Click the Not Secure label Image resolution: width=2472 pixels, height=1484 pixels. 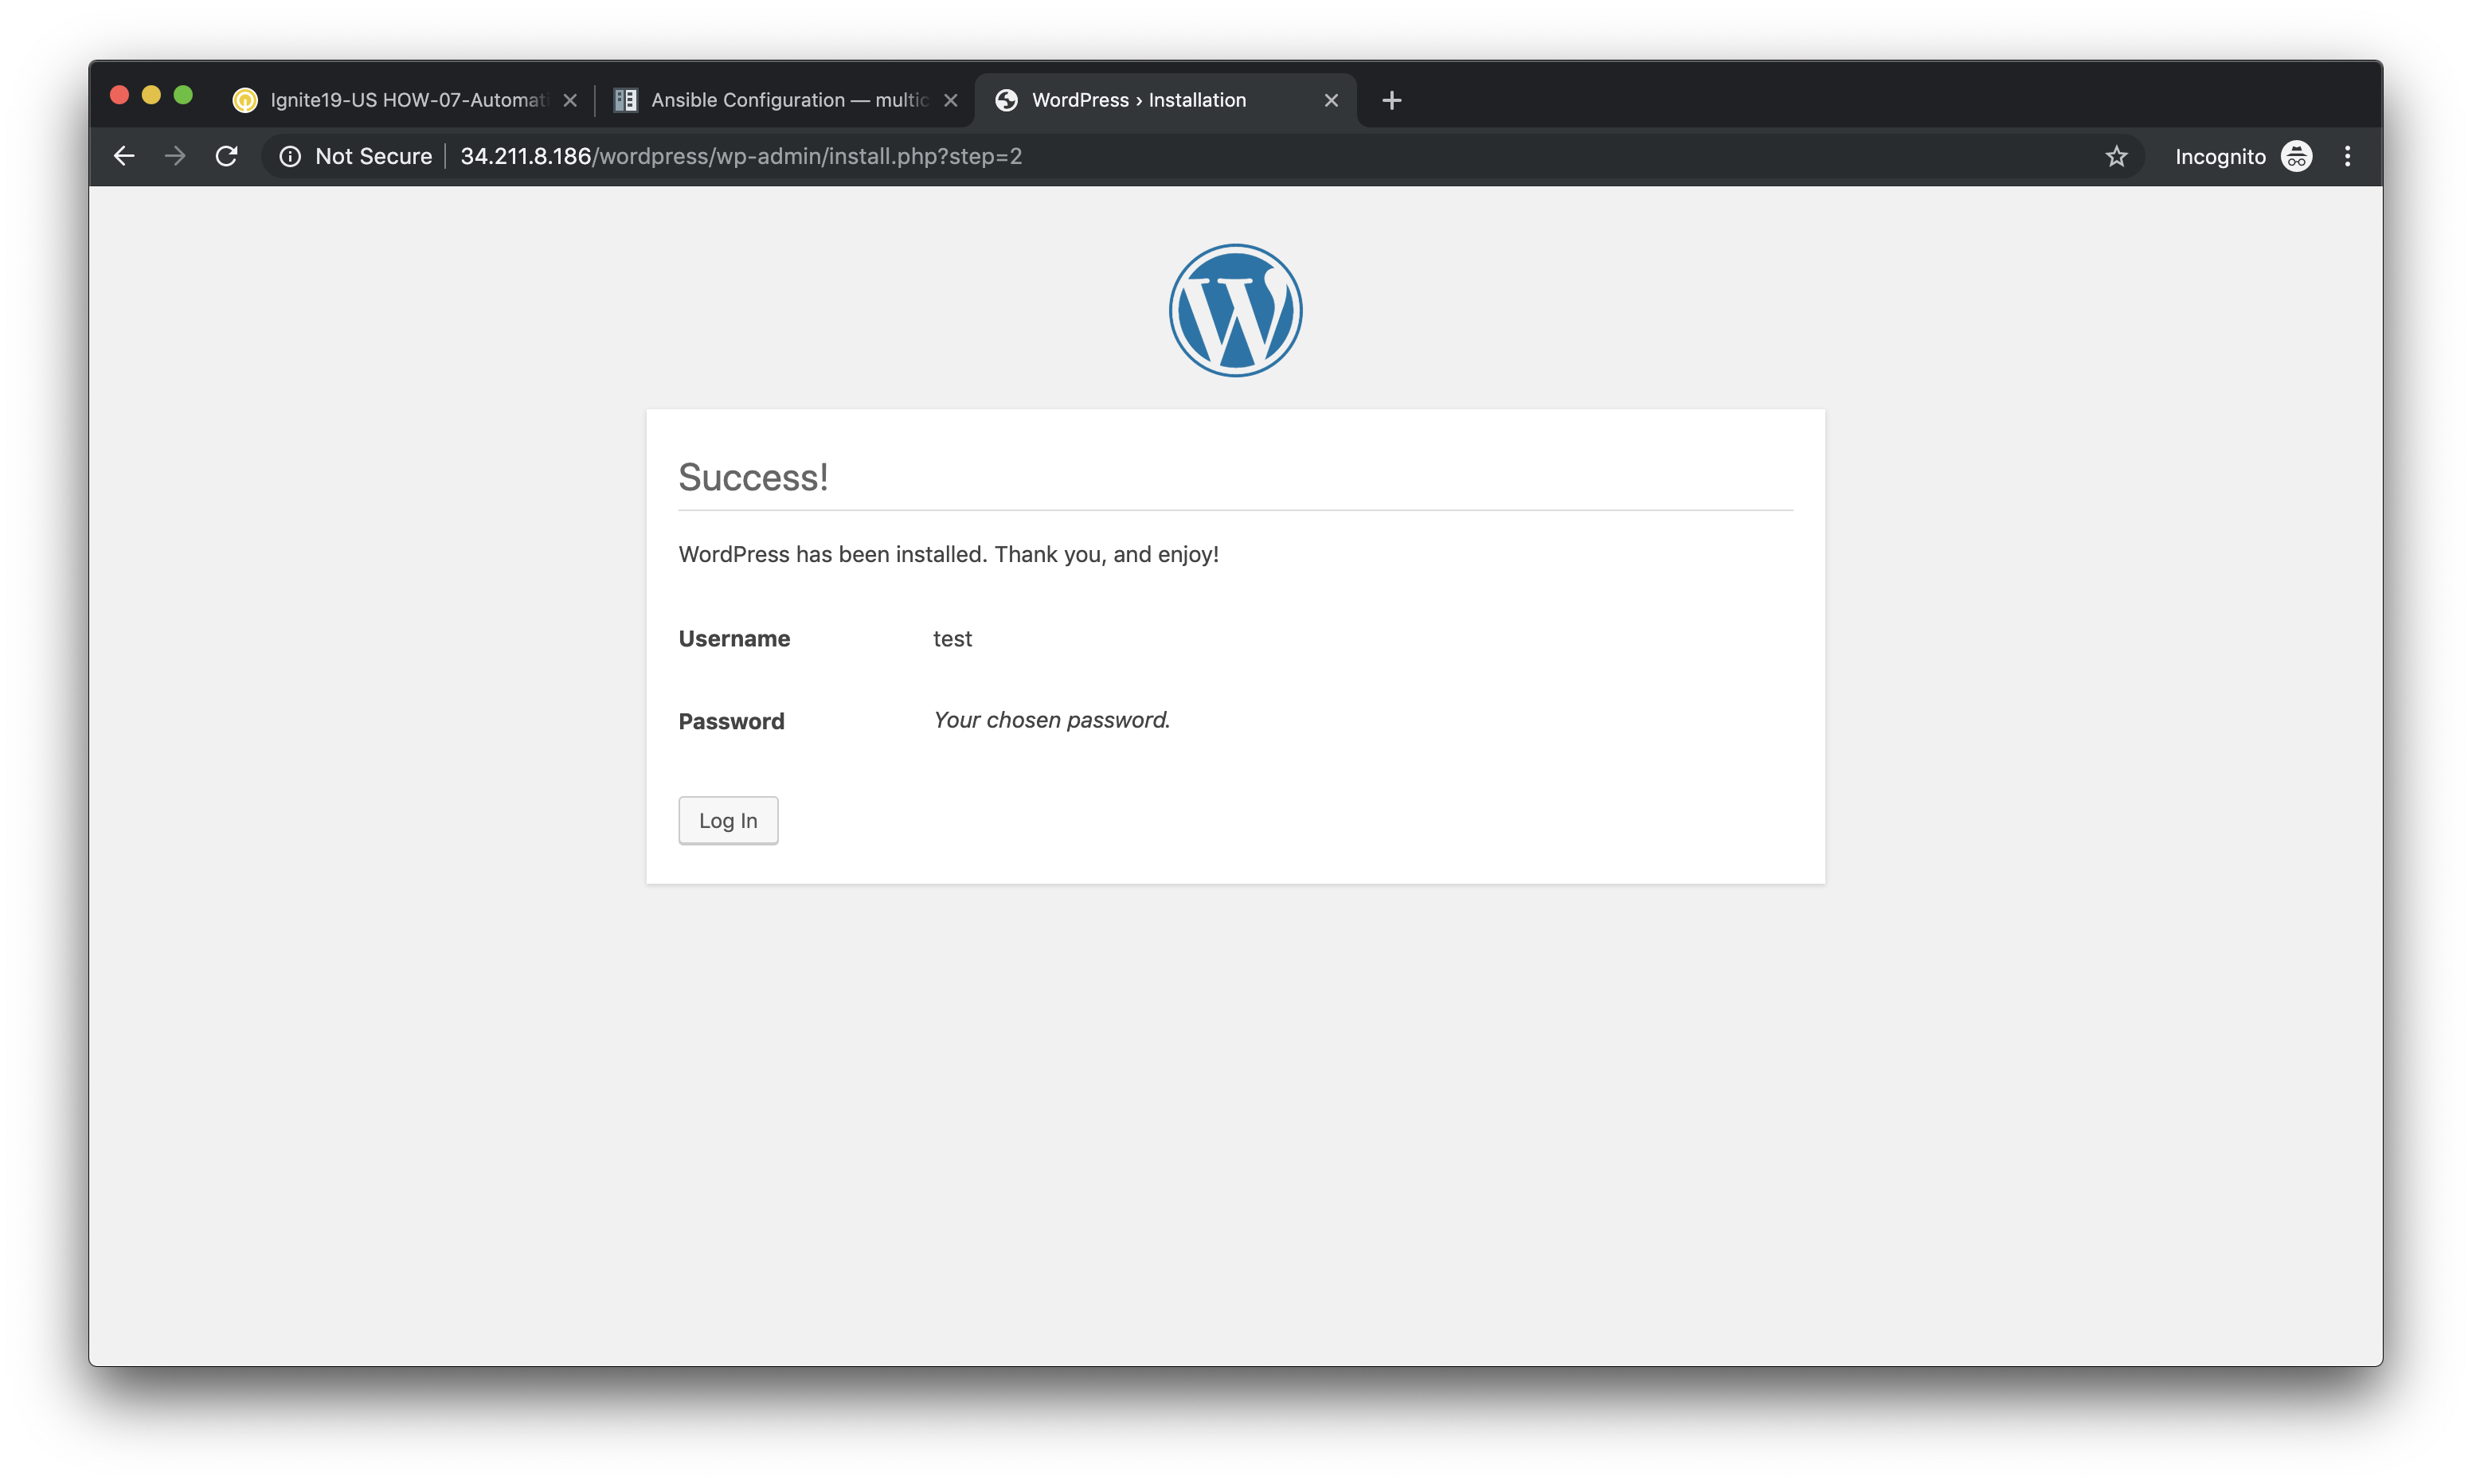(373, 156)
